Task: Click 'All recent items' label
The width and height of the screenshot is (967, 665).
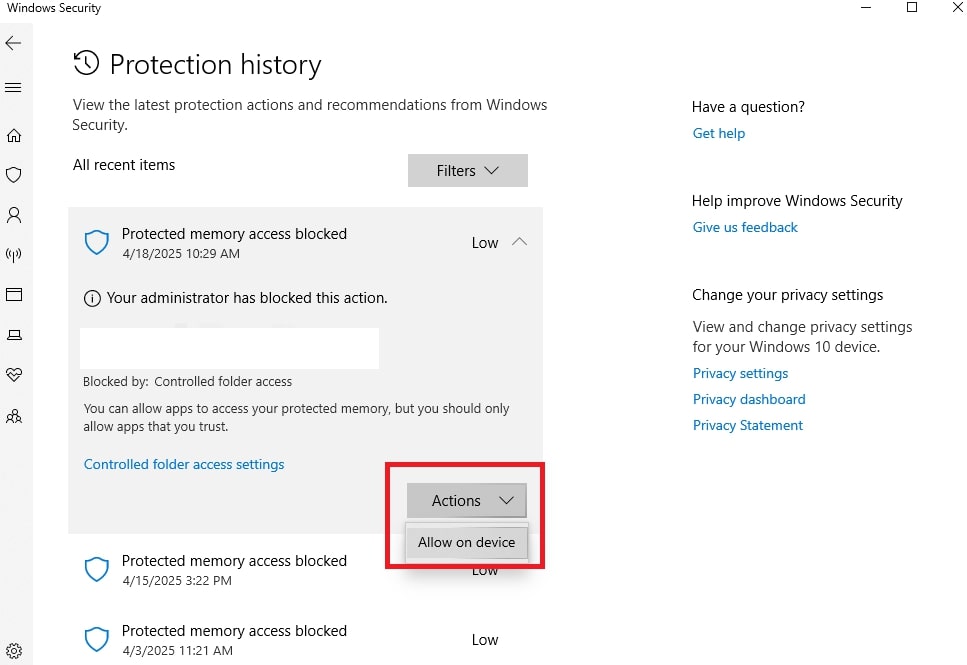Action: click(124, 165)
